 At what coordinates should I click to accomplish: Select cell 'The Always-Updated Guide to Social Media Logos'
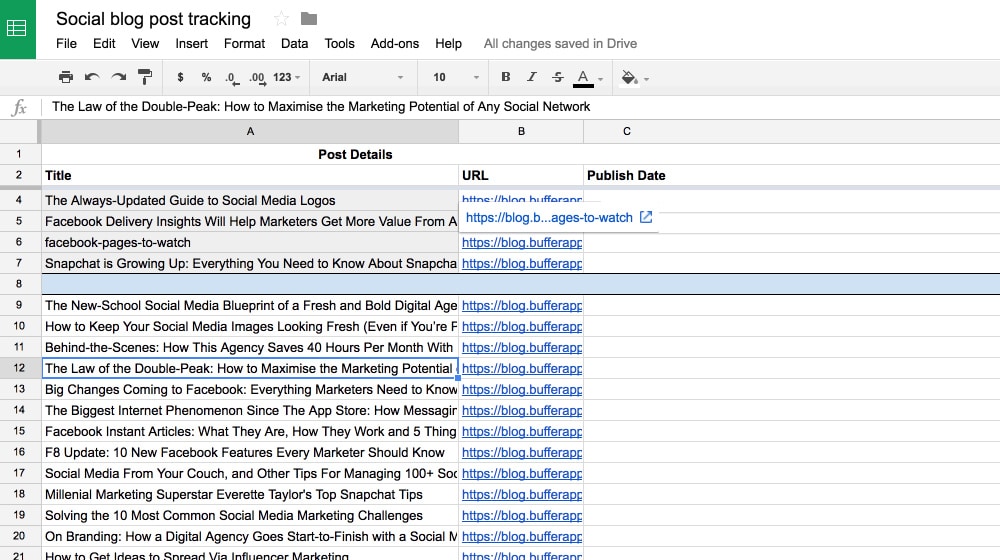tap(250, 200)
